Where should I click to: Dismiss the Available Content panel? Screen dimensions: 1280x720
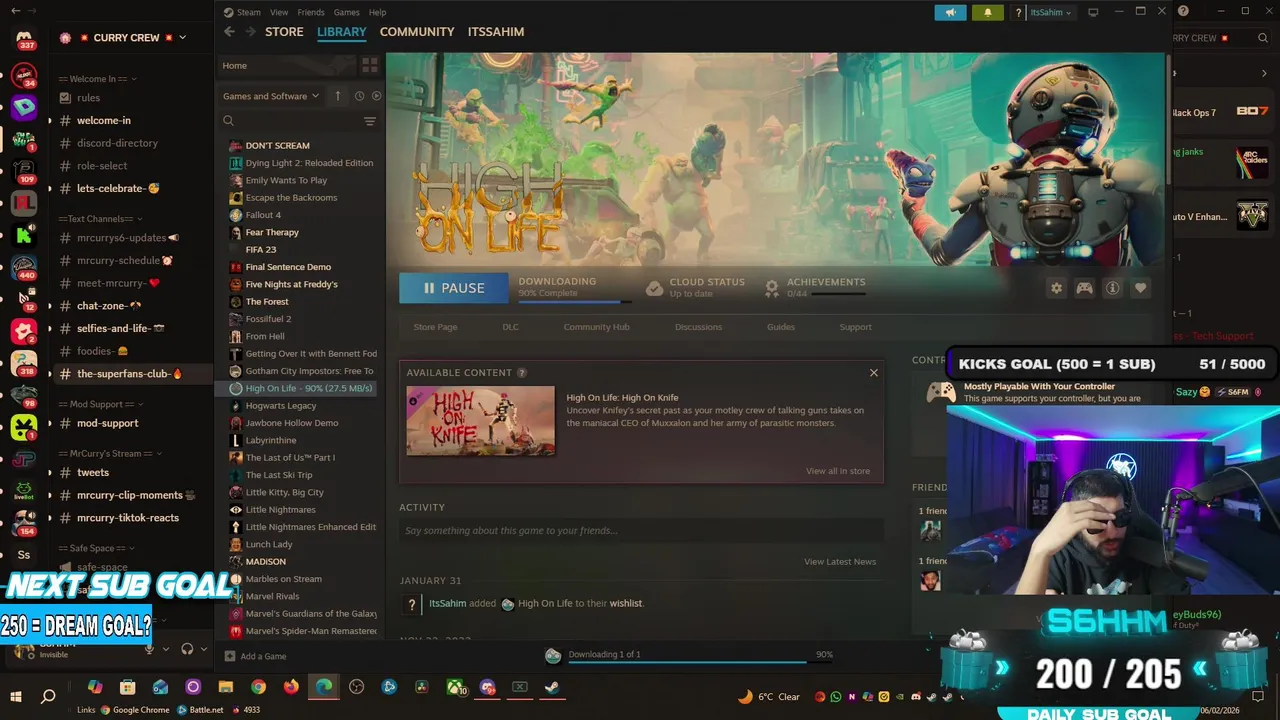[x=873, y=372]
